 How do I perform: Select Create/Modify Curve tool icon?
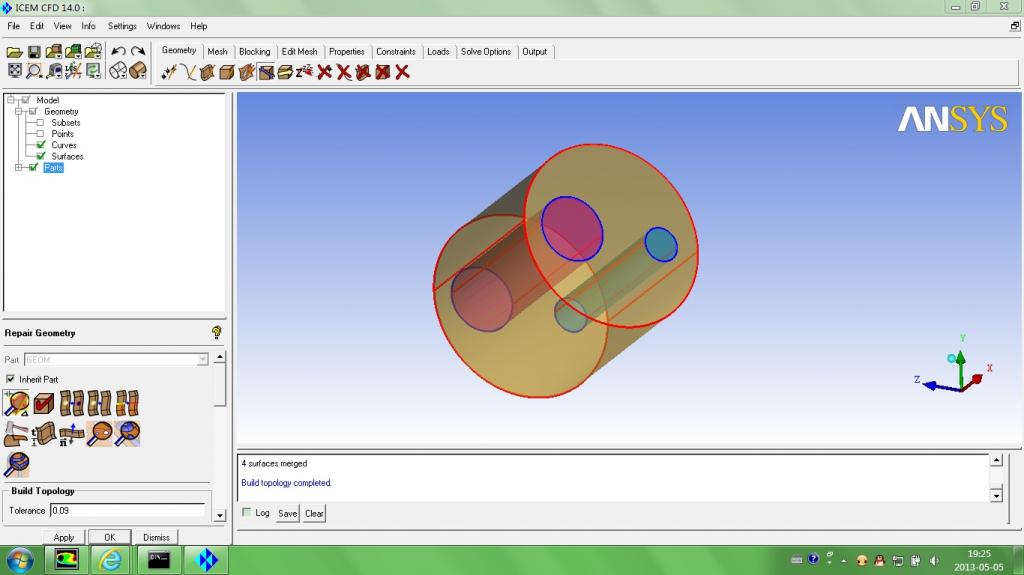[x=188, y=72]
